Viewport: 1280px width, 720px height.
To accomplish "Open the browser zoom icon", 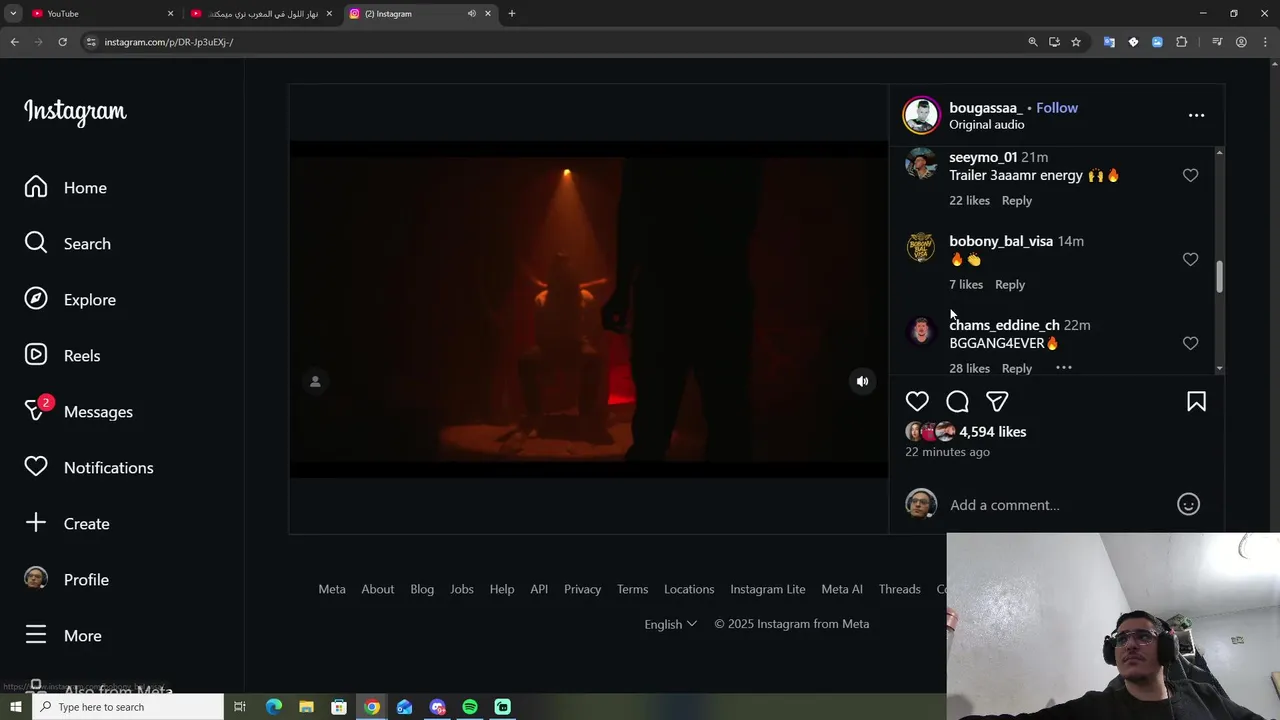I will (1033, 42).
